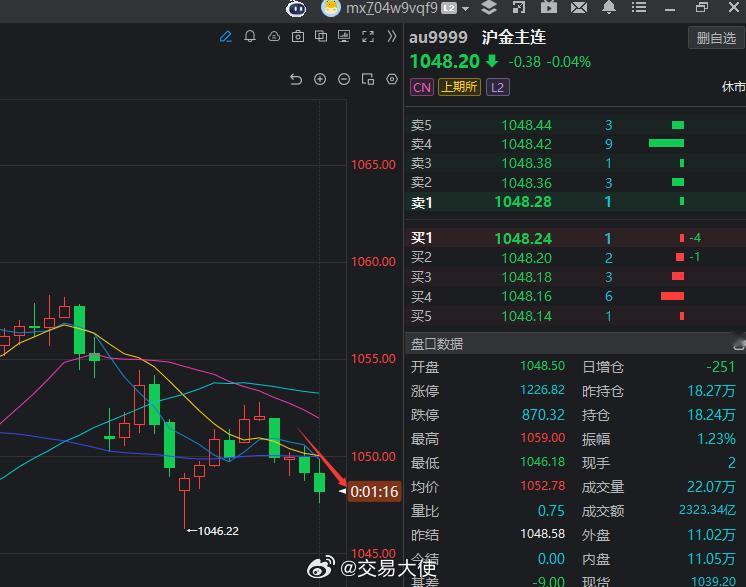Viewport: 746px width, 587px height.
Task: Click the mxZ04w9vqf9 username
Action: (x=392, y=8)
